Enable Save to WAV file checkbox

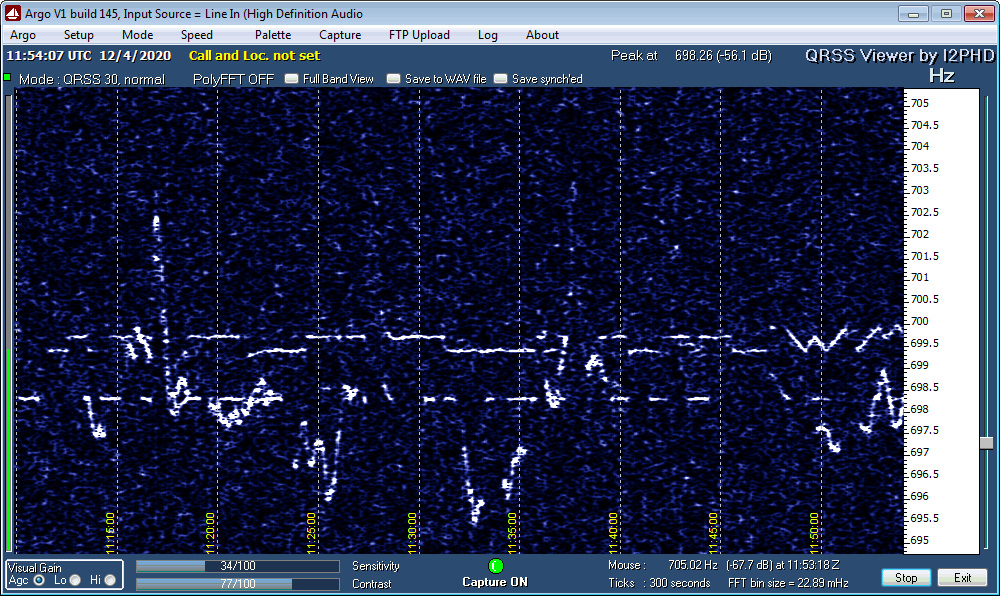[x=393, y=78]
